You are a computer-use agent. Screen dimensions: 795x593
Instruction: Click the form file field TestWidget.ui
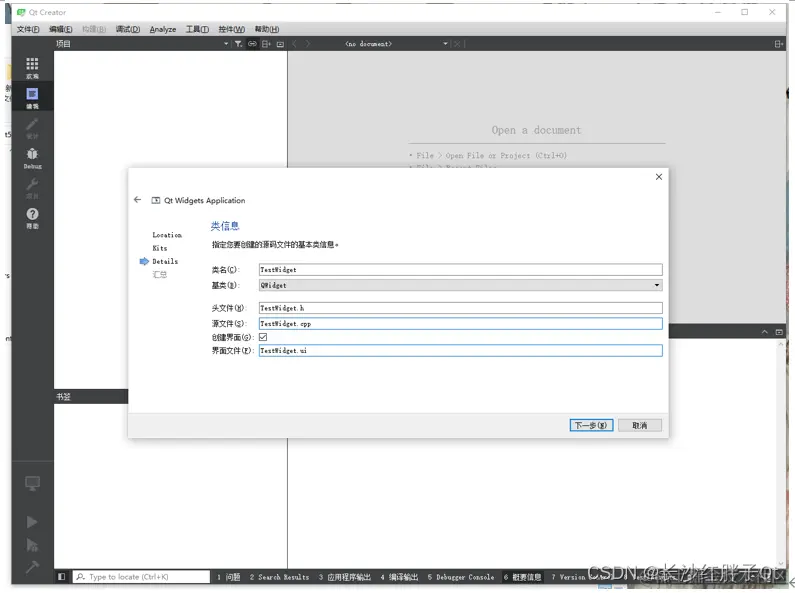tap(460, 350)
